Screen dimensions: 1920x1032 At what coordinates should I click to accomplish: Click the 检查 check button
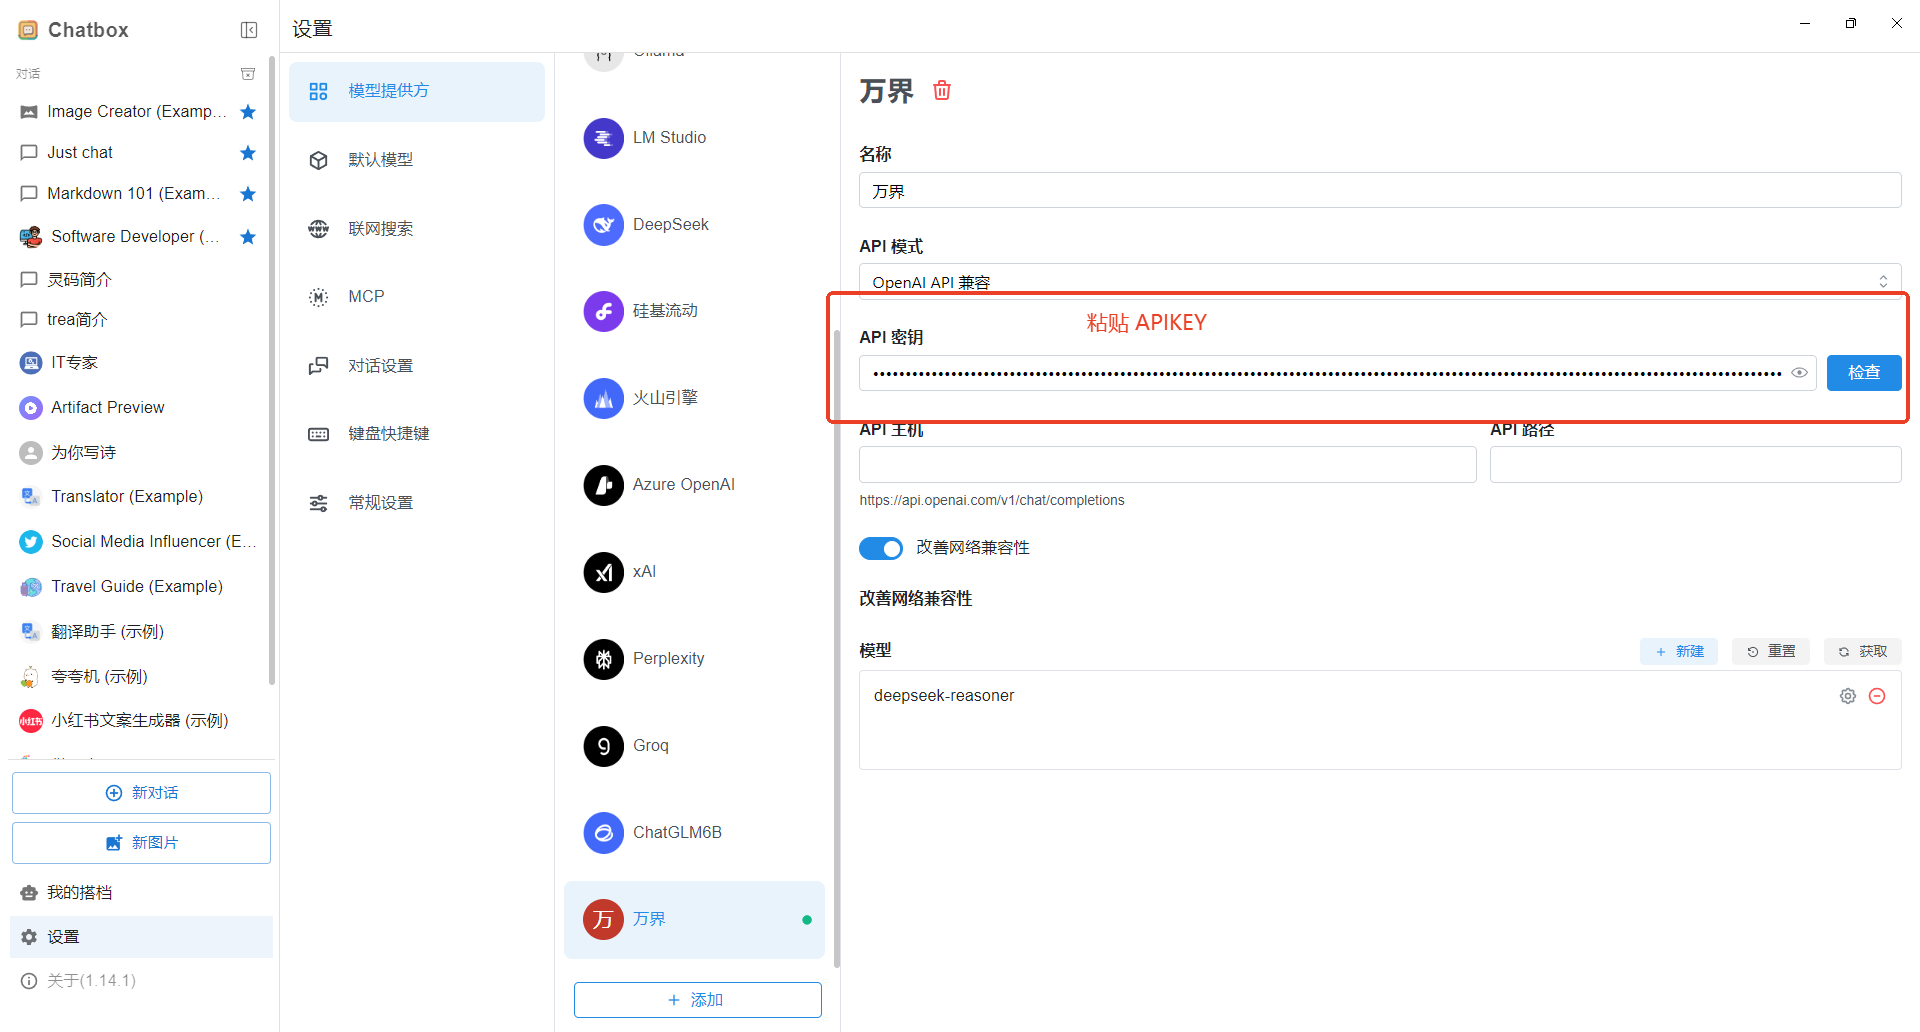click(1864, 373)
